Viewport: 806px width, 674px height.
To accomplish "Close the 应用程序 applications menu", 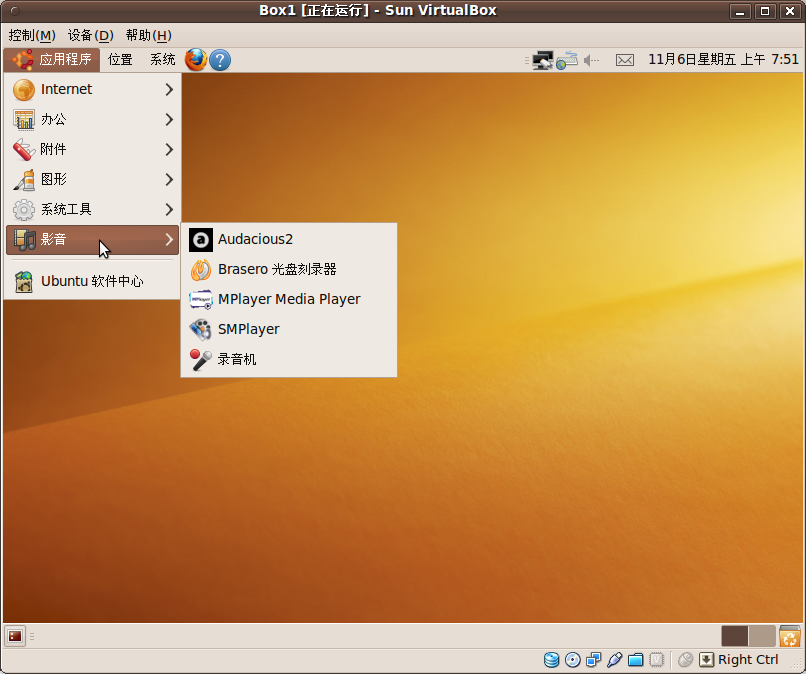I will (x=52, y=60).
